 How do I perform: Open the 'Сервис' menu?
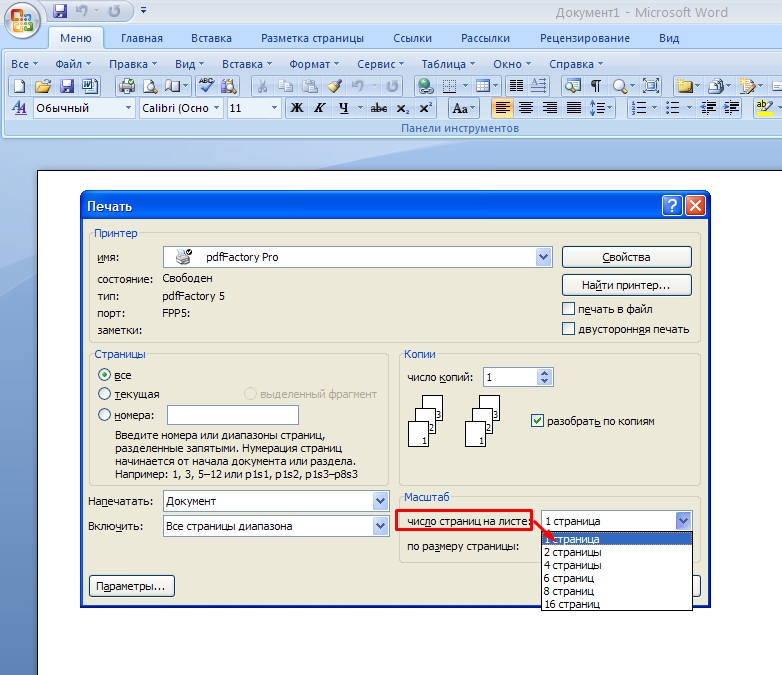coord(380,64)
